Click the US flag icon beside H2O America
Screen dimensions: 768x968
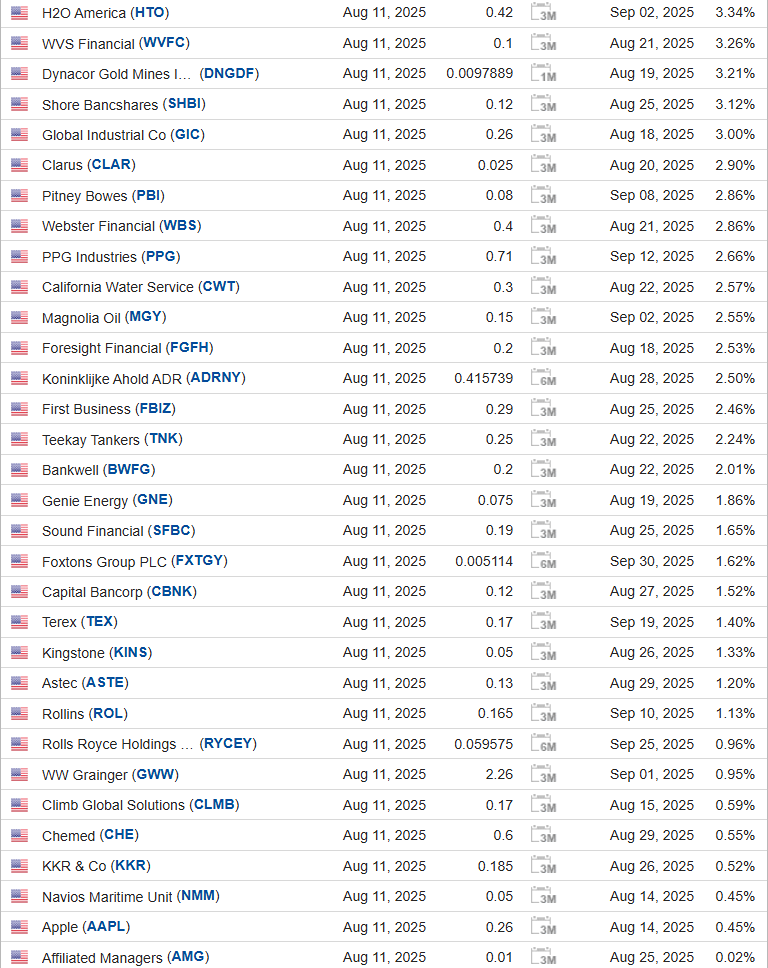pyautogui.click(x=19, y=13)
